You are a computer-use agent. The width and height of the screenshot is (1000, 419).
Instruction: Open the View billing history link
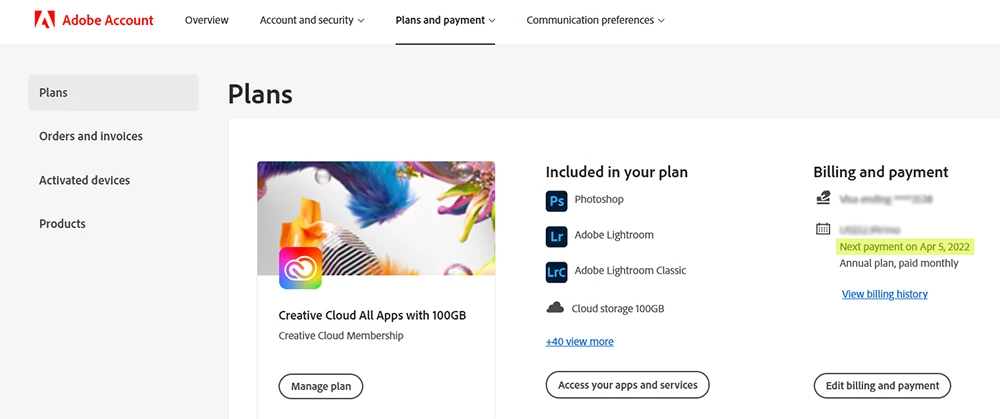click(885, 294)
